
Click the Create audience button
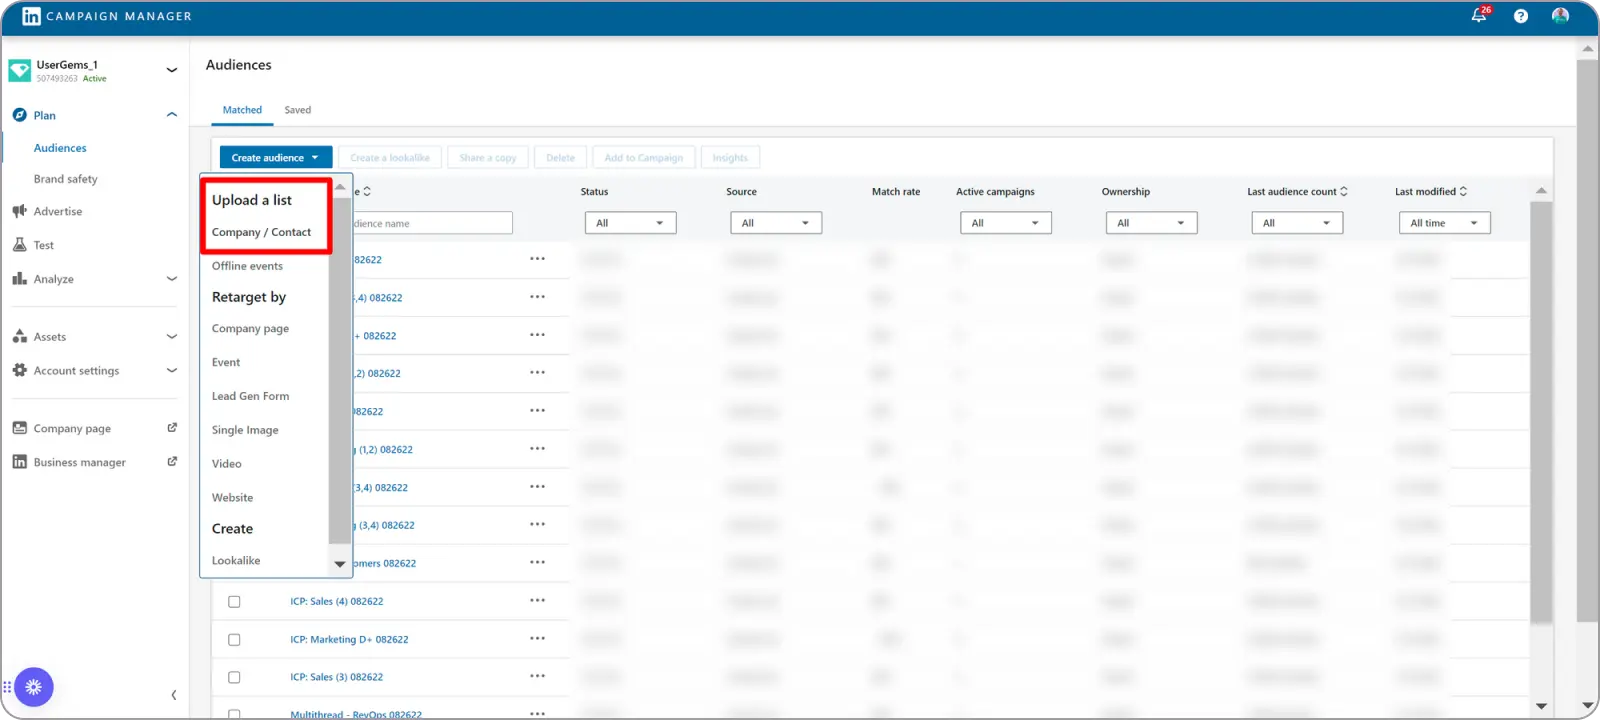[x=275, y=158]
